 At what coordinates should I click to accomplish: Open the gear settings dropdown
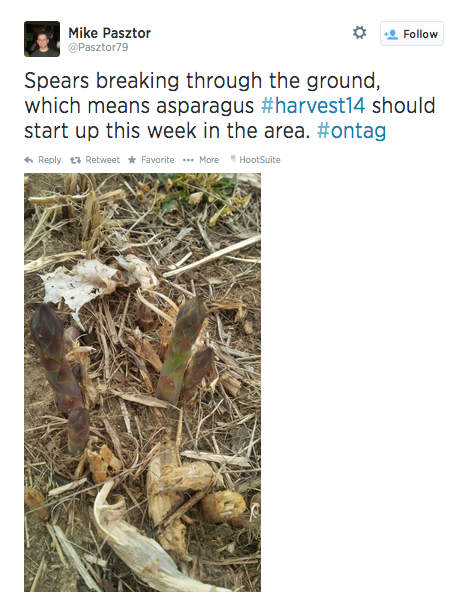point(359,33)
